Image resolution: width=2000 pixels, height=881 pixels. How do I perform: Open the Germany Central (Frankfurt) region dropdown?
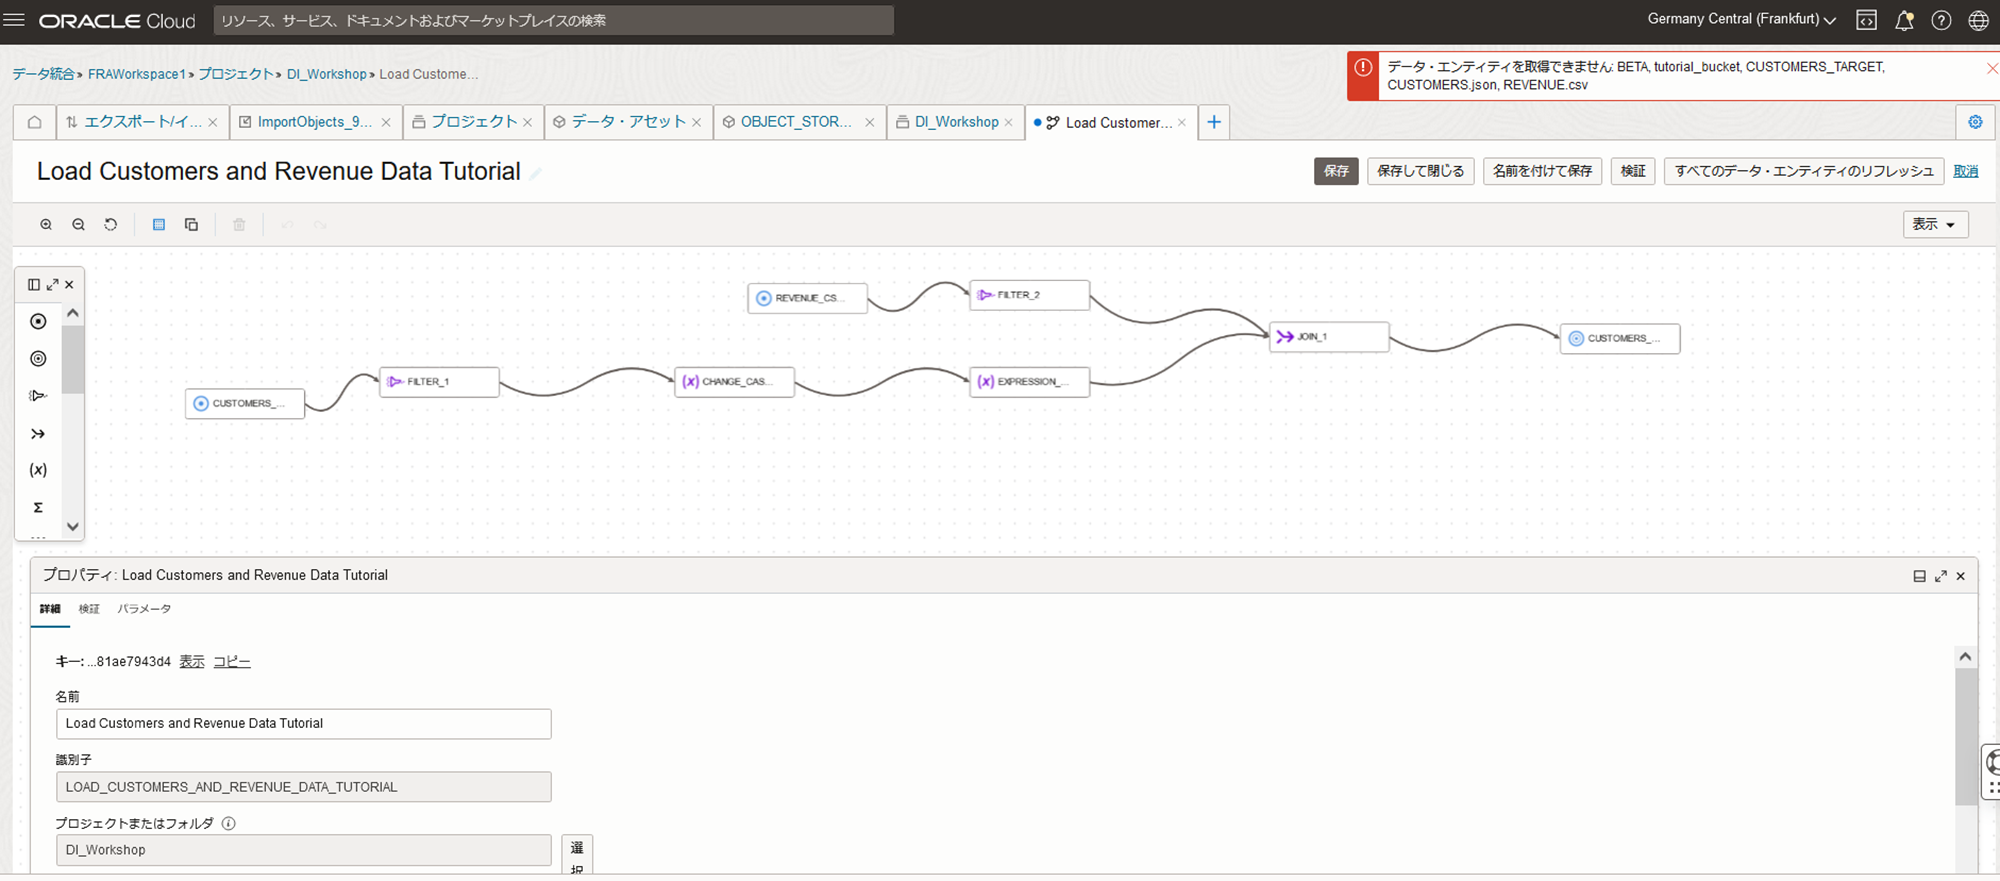[x=1741, y=19]
